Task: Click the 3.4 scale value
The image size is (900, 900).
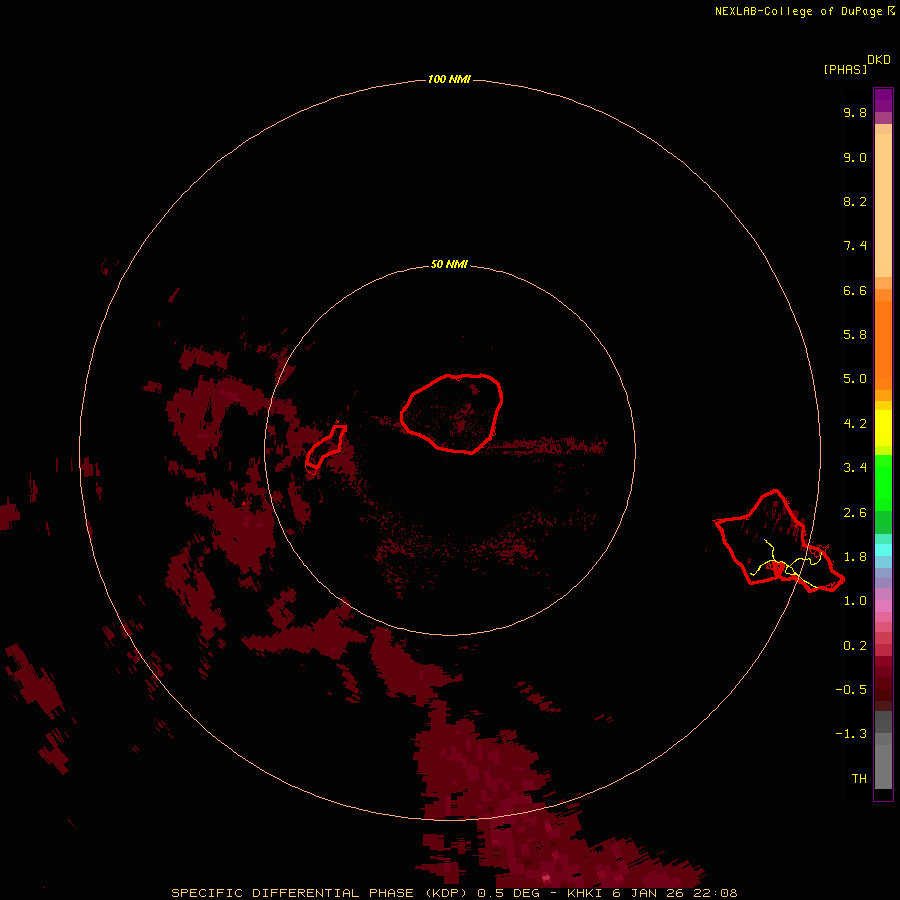Action: pos(855,468)
